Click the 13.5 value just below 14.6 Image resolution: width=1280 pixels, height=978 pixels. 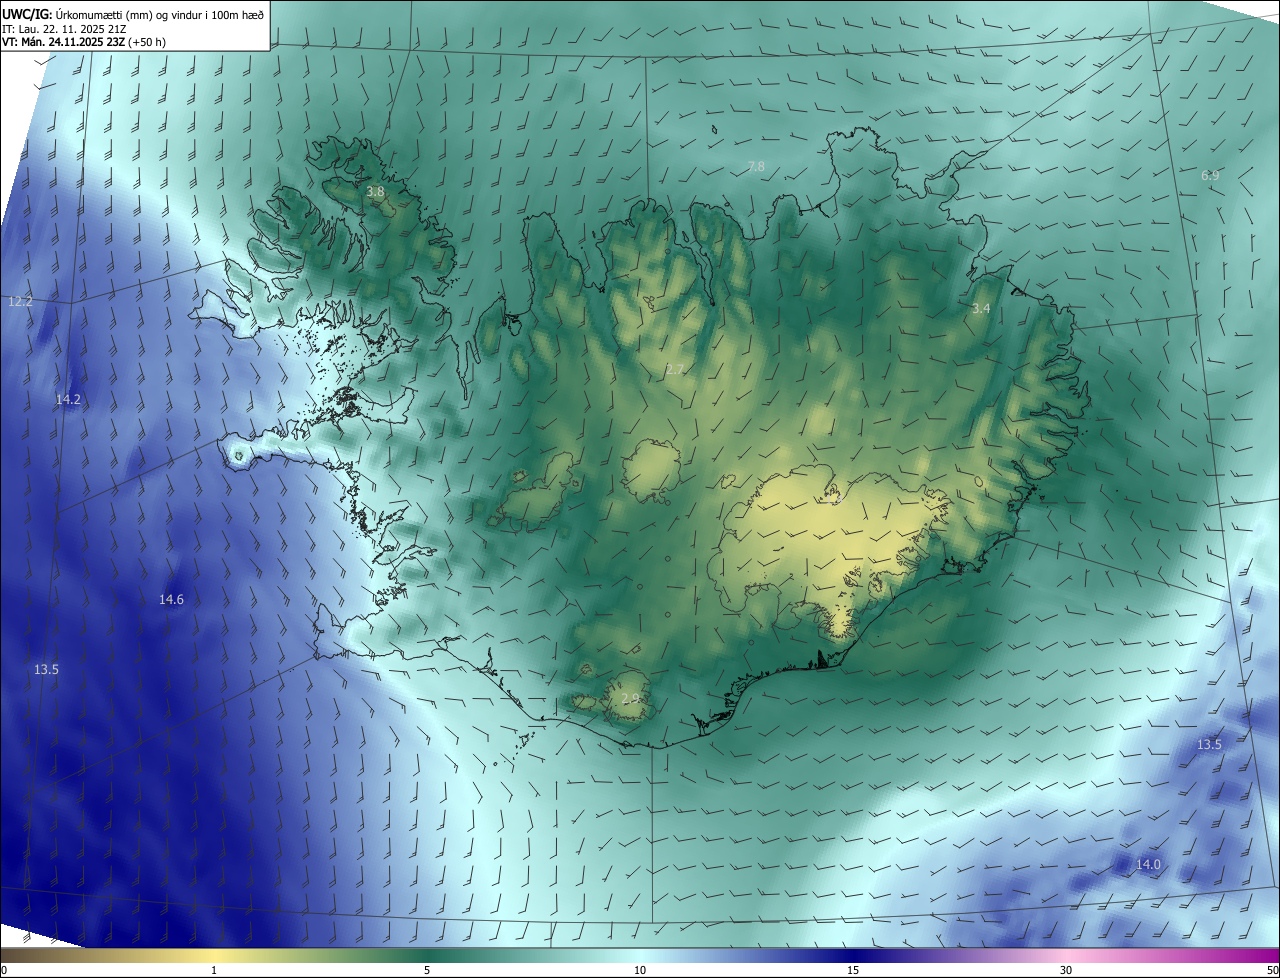pyautogui.click(x=46, y=669)
